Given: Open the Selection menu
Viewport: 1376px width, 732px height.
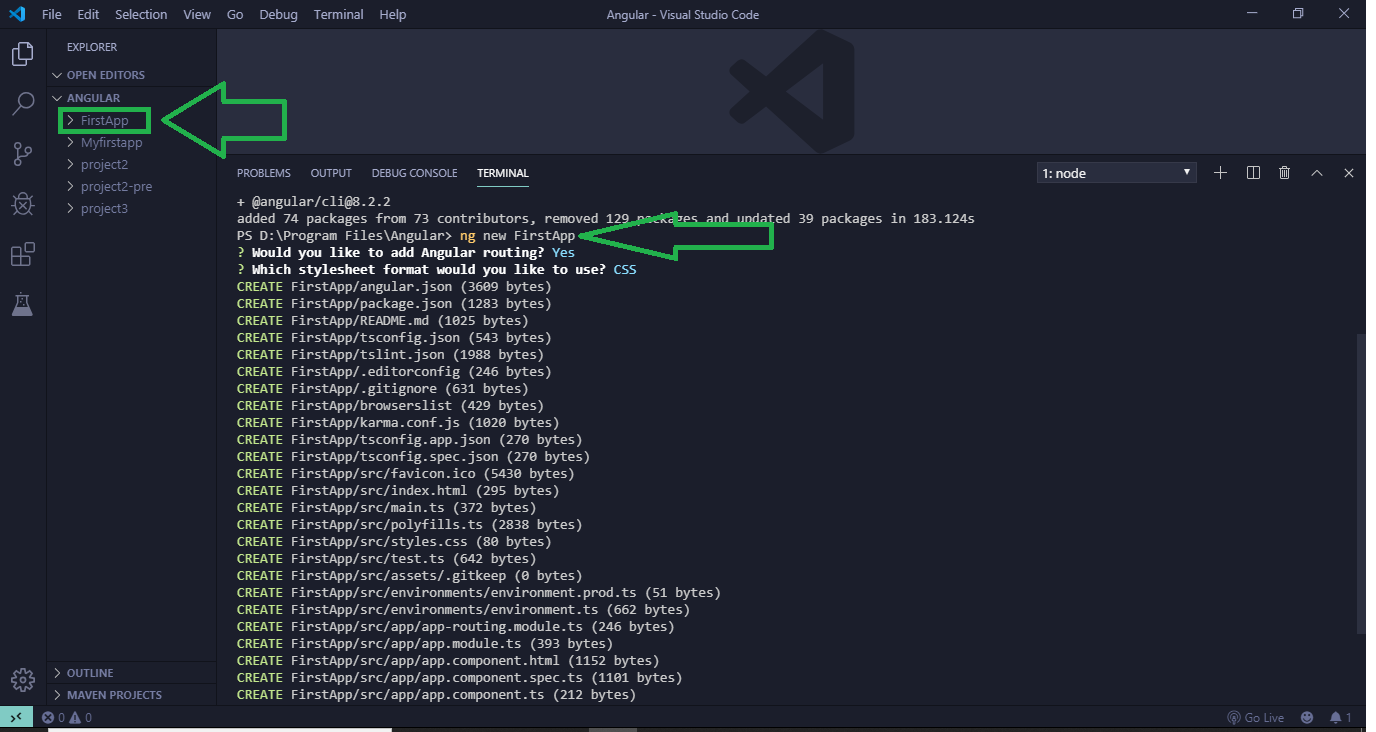Looking at the screenshot, I should [x=141, y=14].
